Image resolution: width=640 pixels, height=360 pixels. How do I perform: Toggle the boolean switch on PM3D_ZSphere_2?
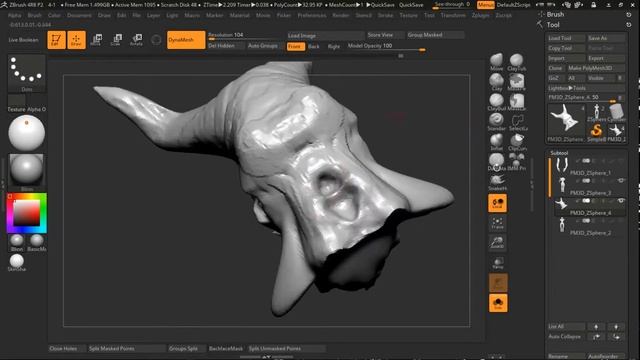[x=586, y=221]
